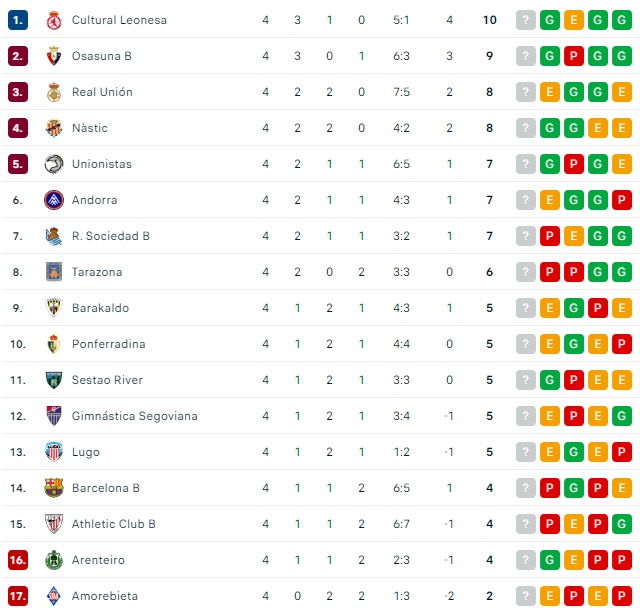Click the Andorra team crest
The width and height of the screenshot is (640, 608).
point(54,200)
